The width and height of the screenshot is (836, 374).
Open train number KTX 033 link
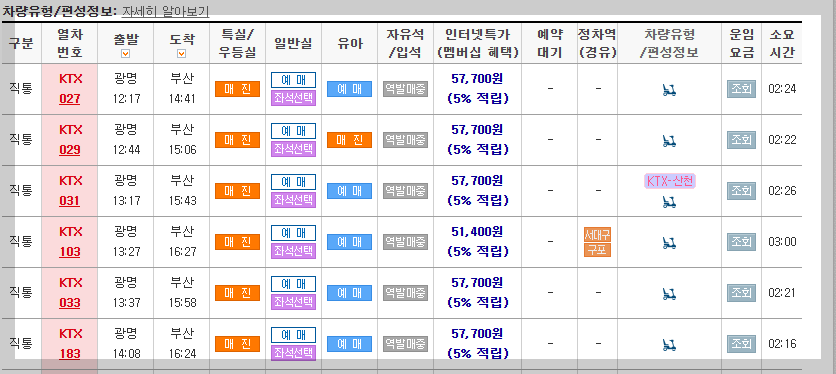tap(70, 303)
